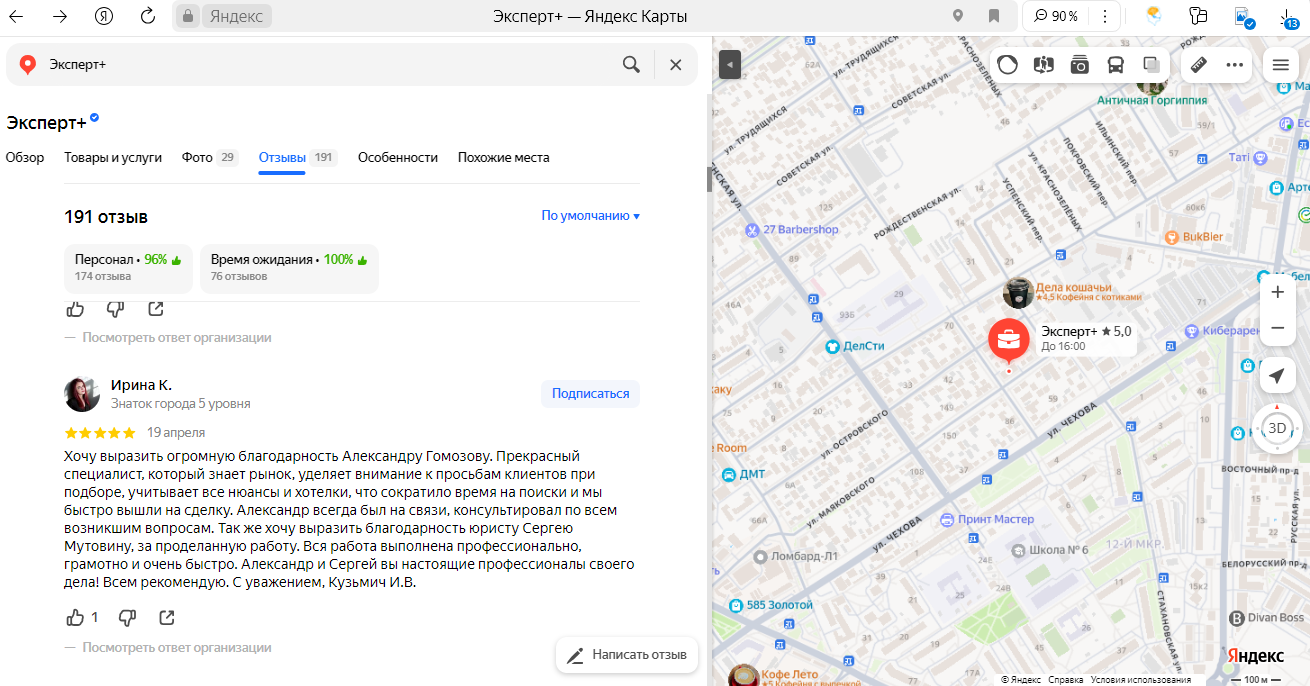
Task: Toggle 3D map view
Action: click(1277, 428)
